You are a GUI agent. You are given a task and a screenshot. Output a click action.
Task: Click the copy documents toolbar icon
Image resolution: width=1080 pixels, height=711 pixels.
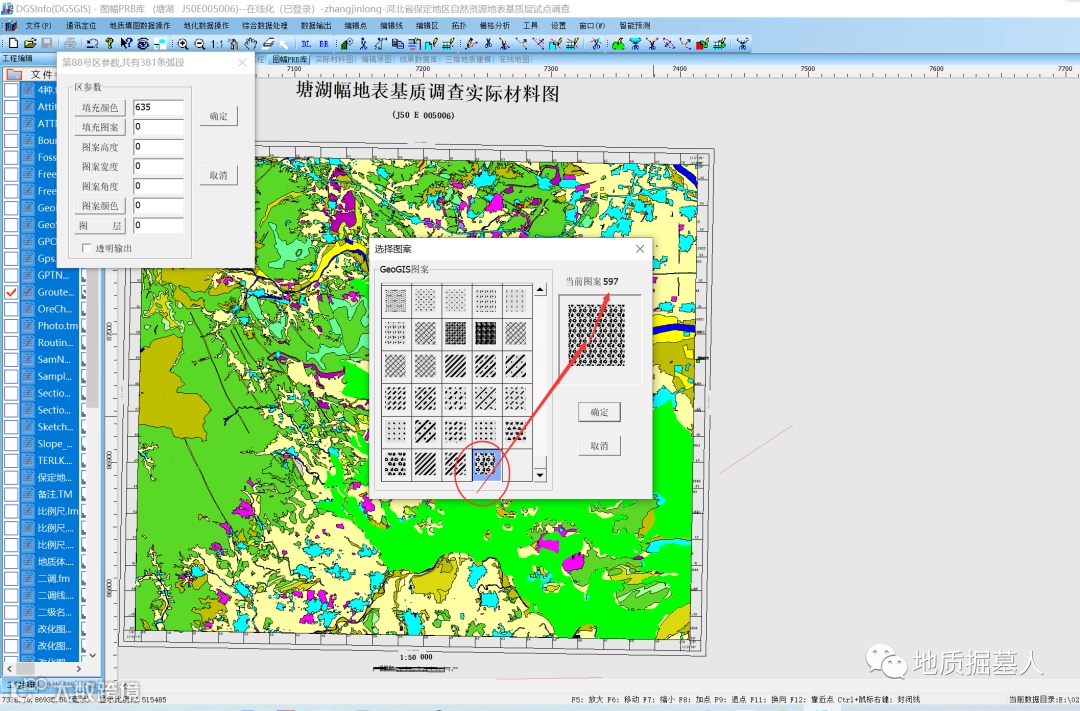(x=397, y=43)
